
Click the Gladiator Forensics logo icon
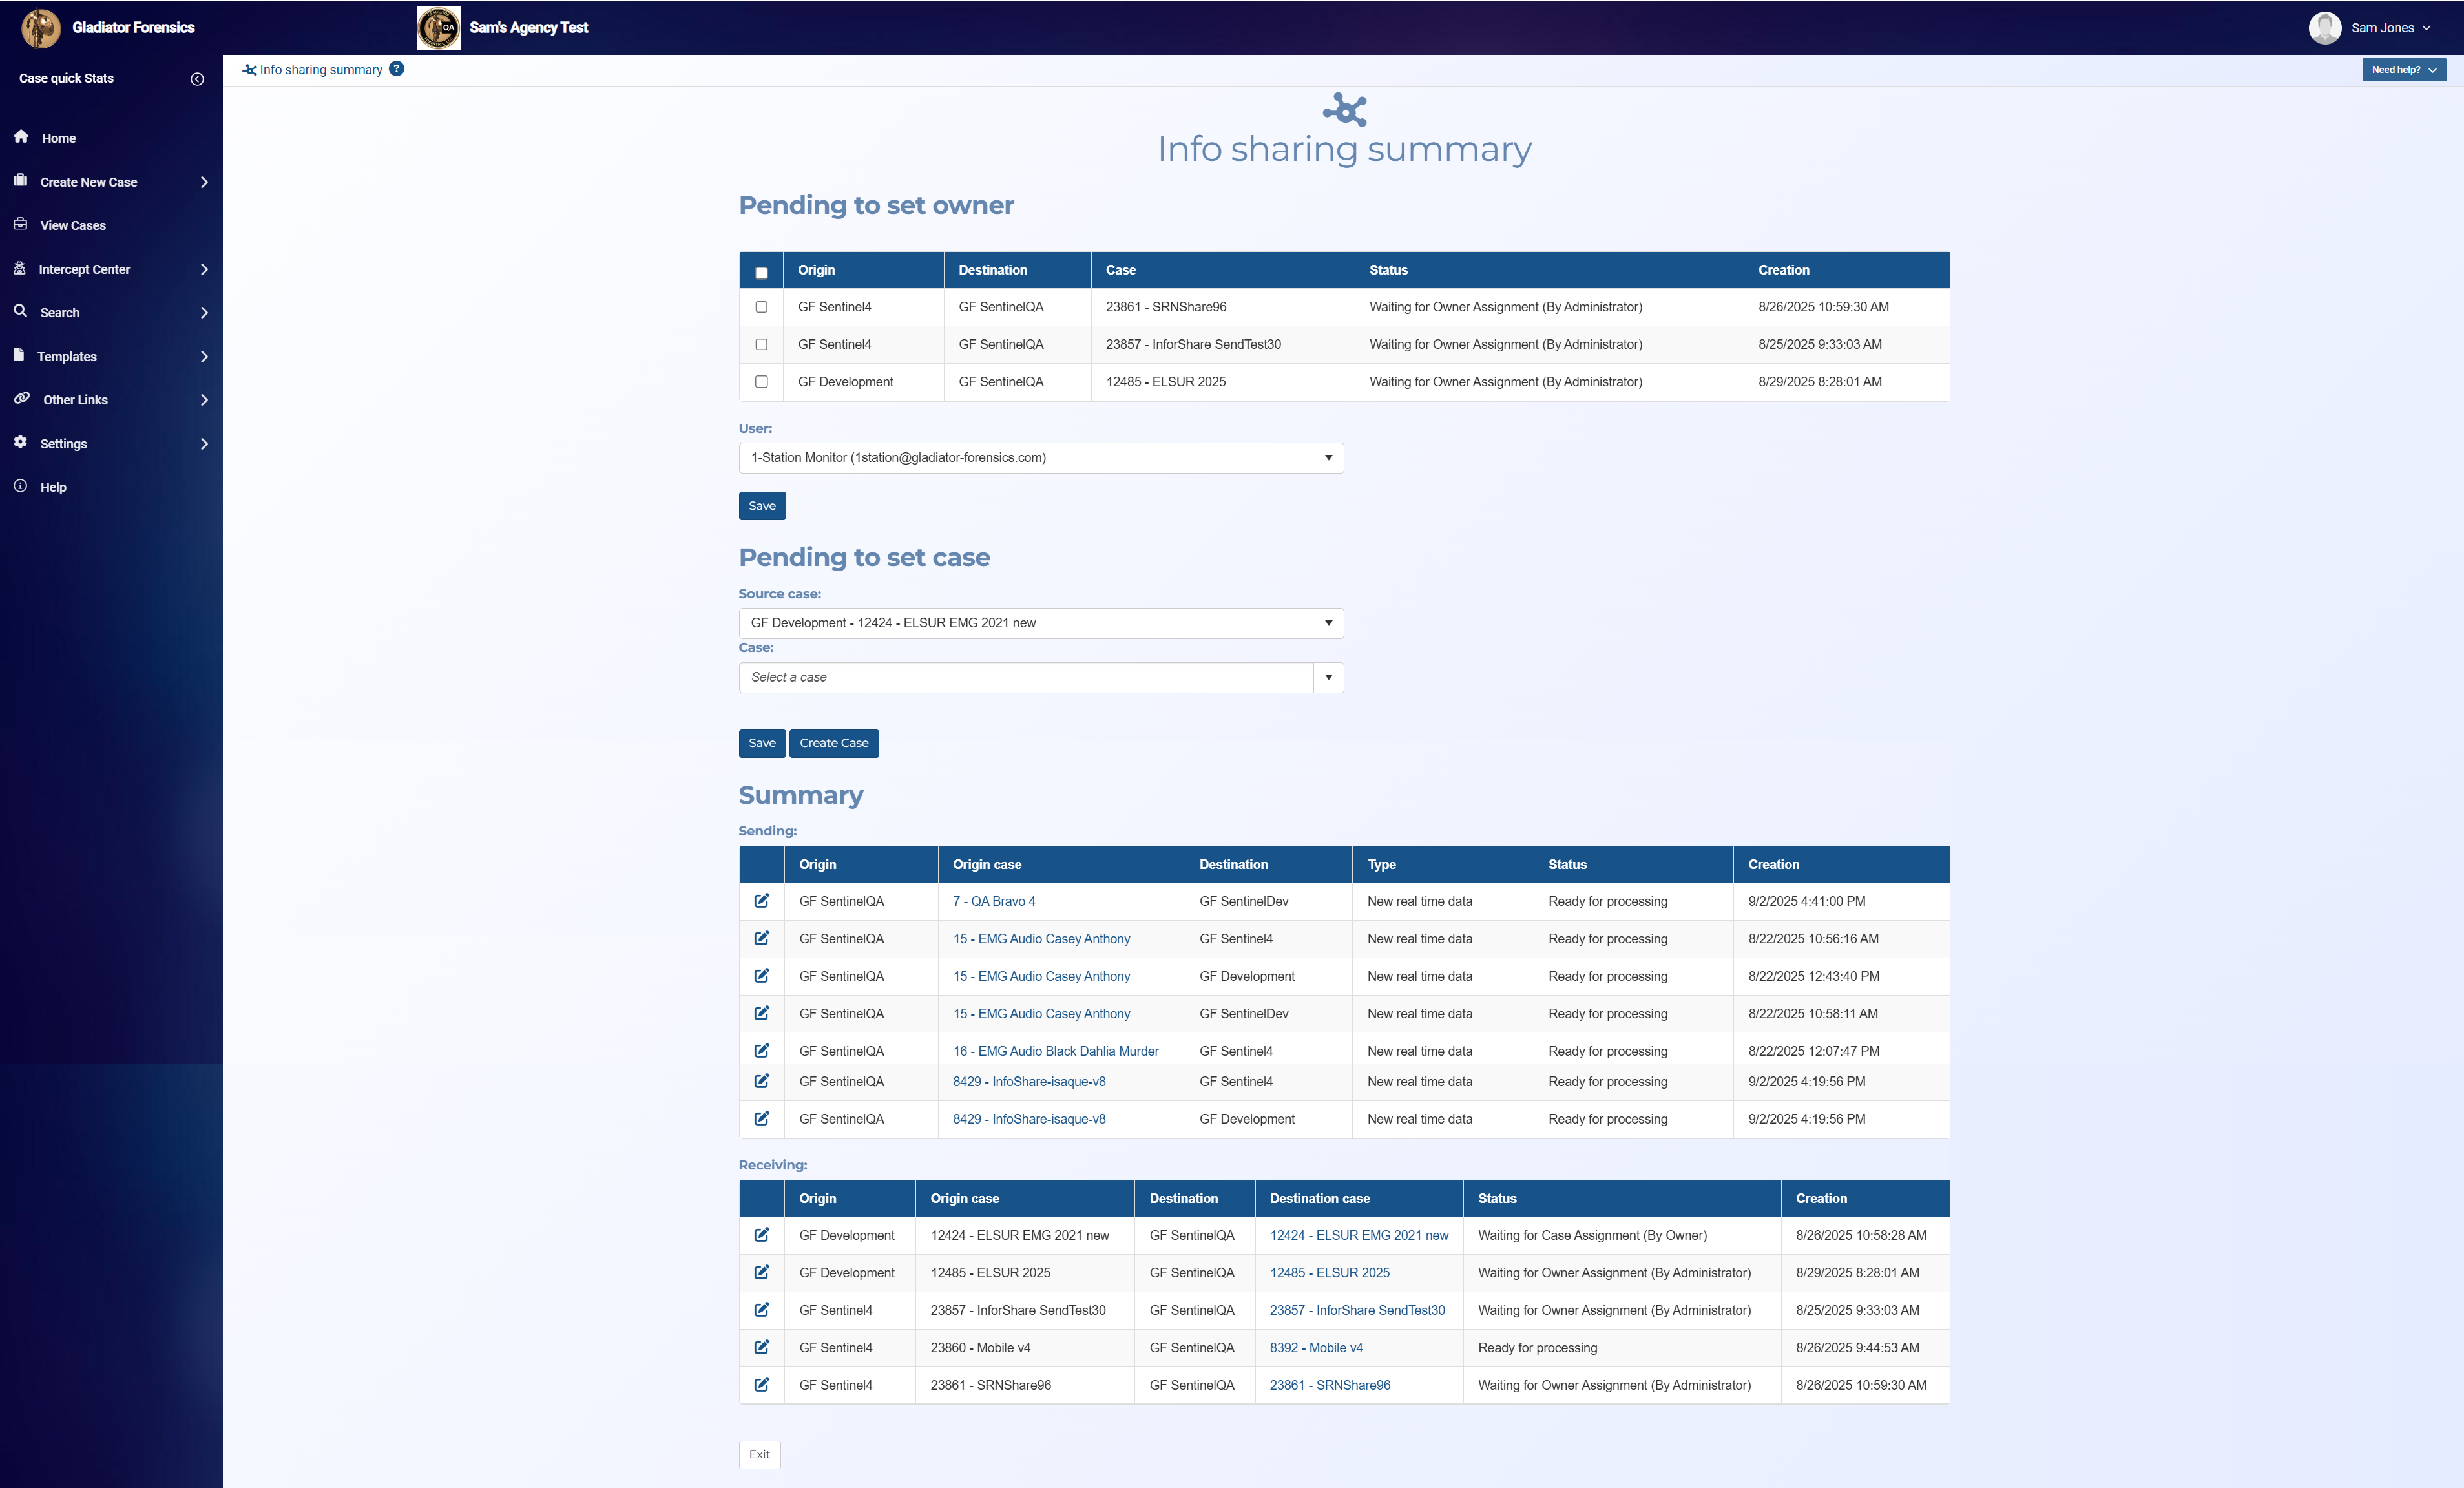pos(41,28)
